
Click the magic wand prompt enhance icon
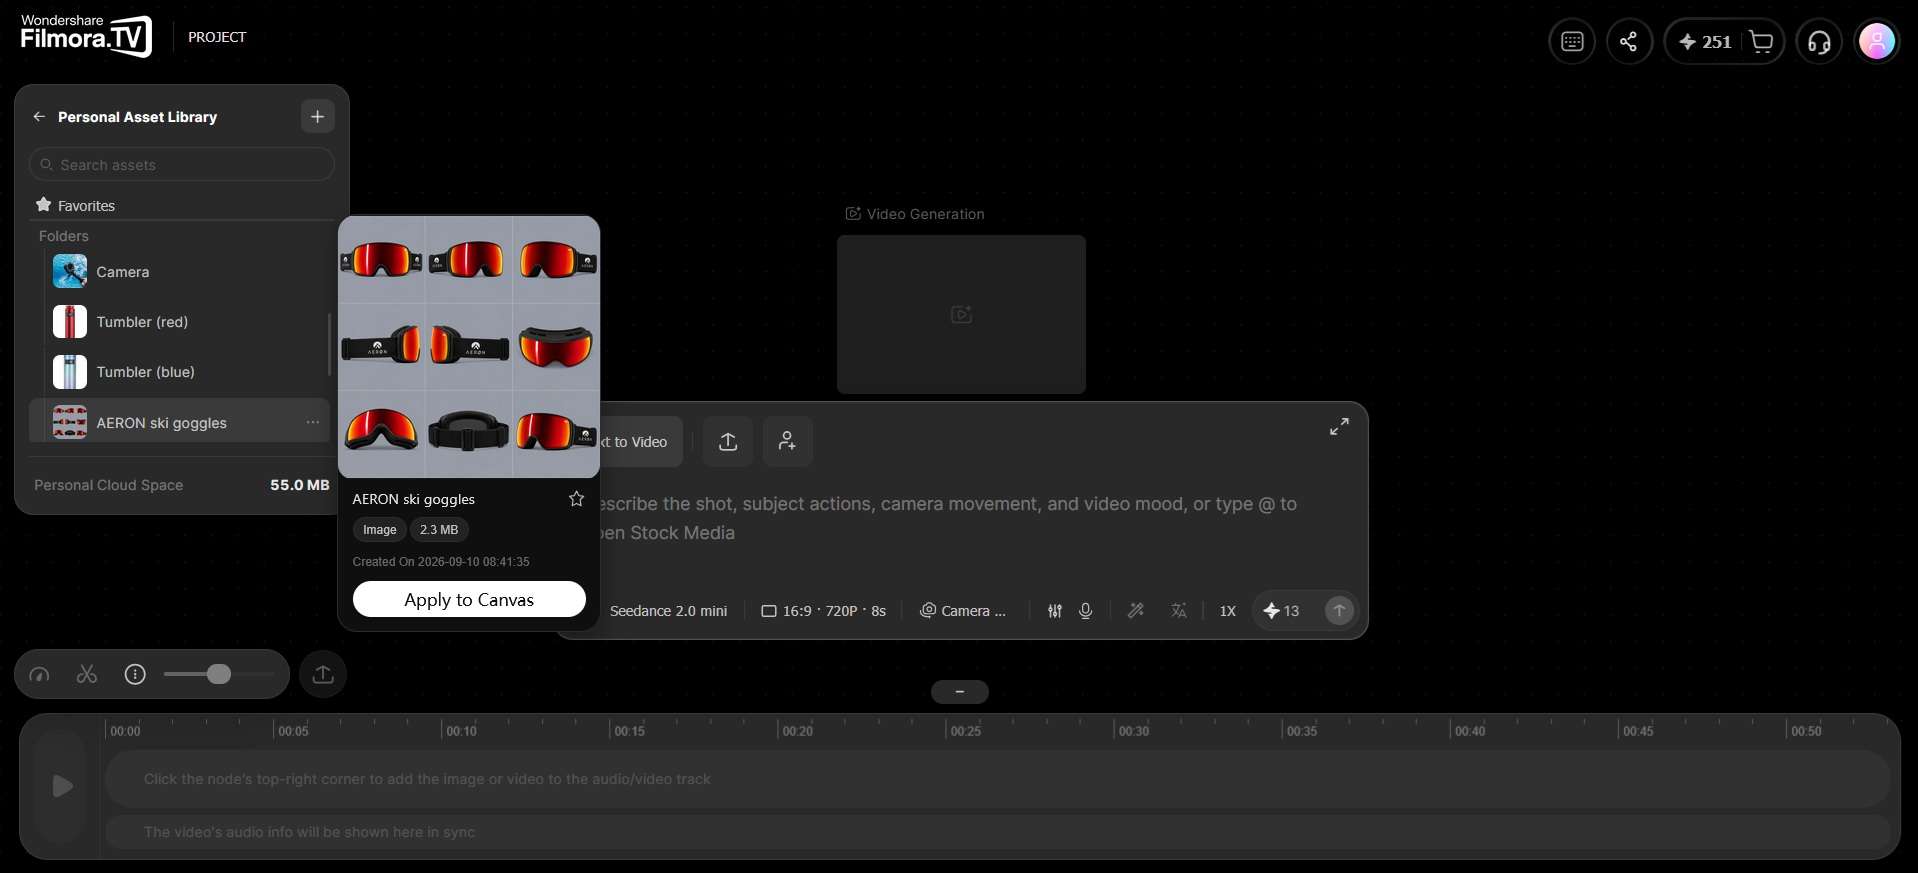[1136, 611]
